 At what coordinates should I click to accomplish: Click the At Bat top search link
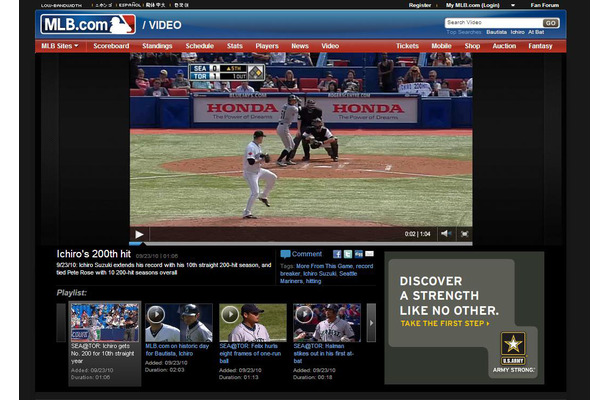point(536,32)
